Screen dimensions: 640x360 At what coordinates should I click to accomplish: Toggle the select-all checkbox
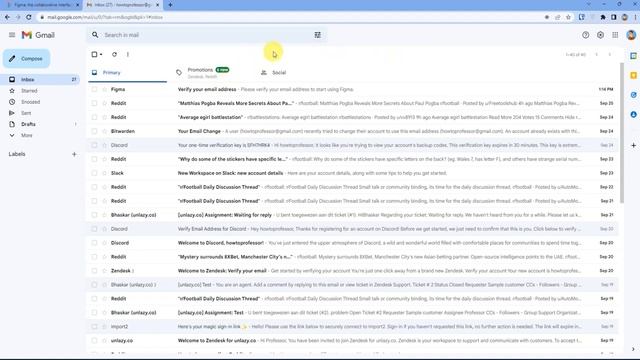(94, 54)
